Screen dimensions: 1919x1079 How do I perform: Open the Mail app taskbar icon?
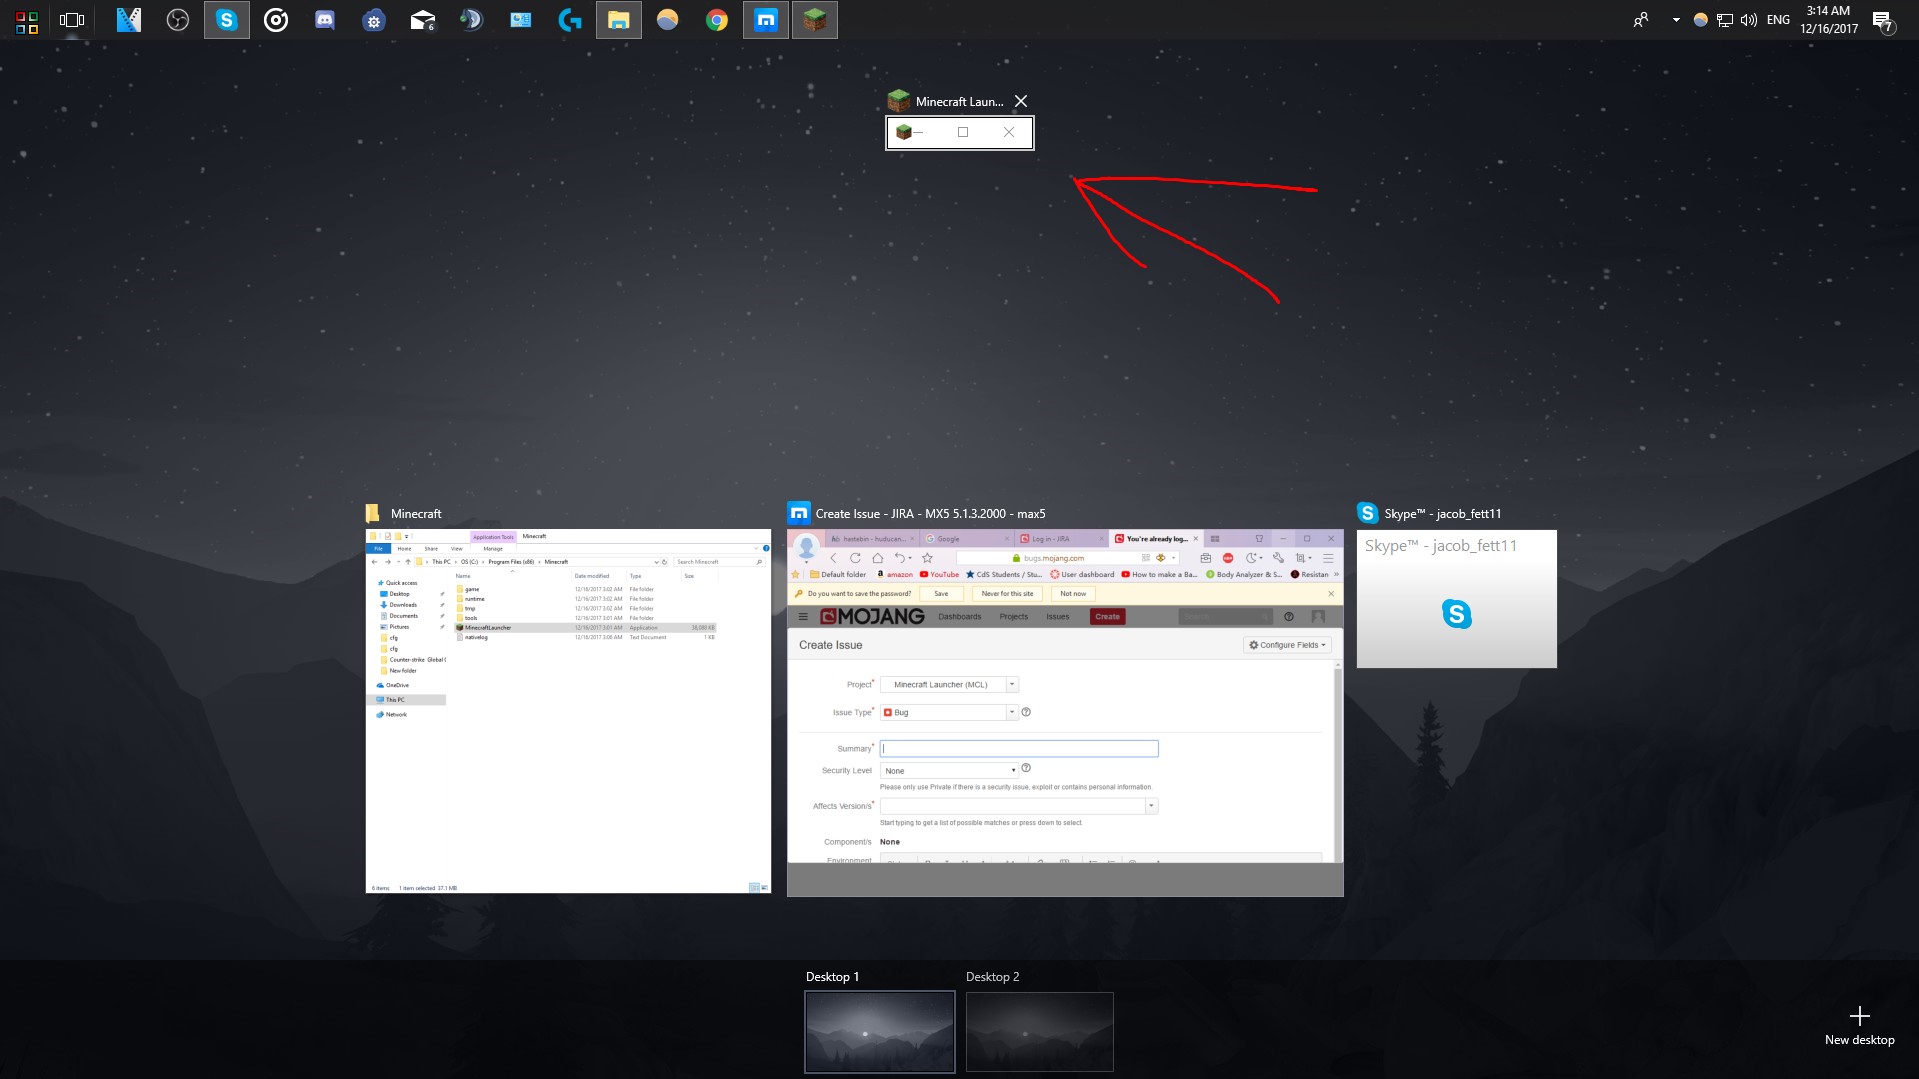click(x=423, y=20)
